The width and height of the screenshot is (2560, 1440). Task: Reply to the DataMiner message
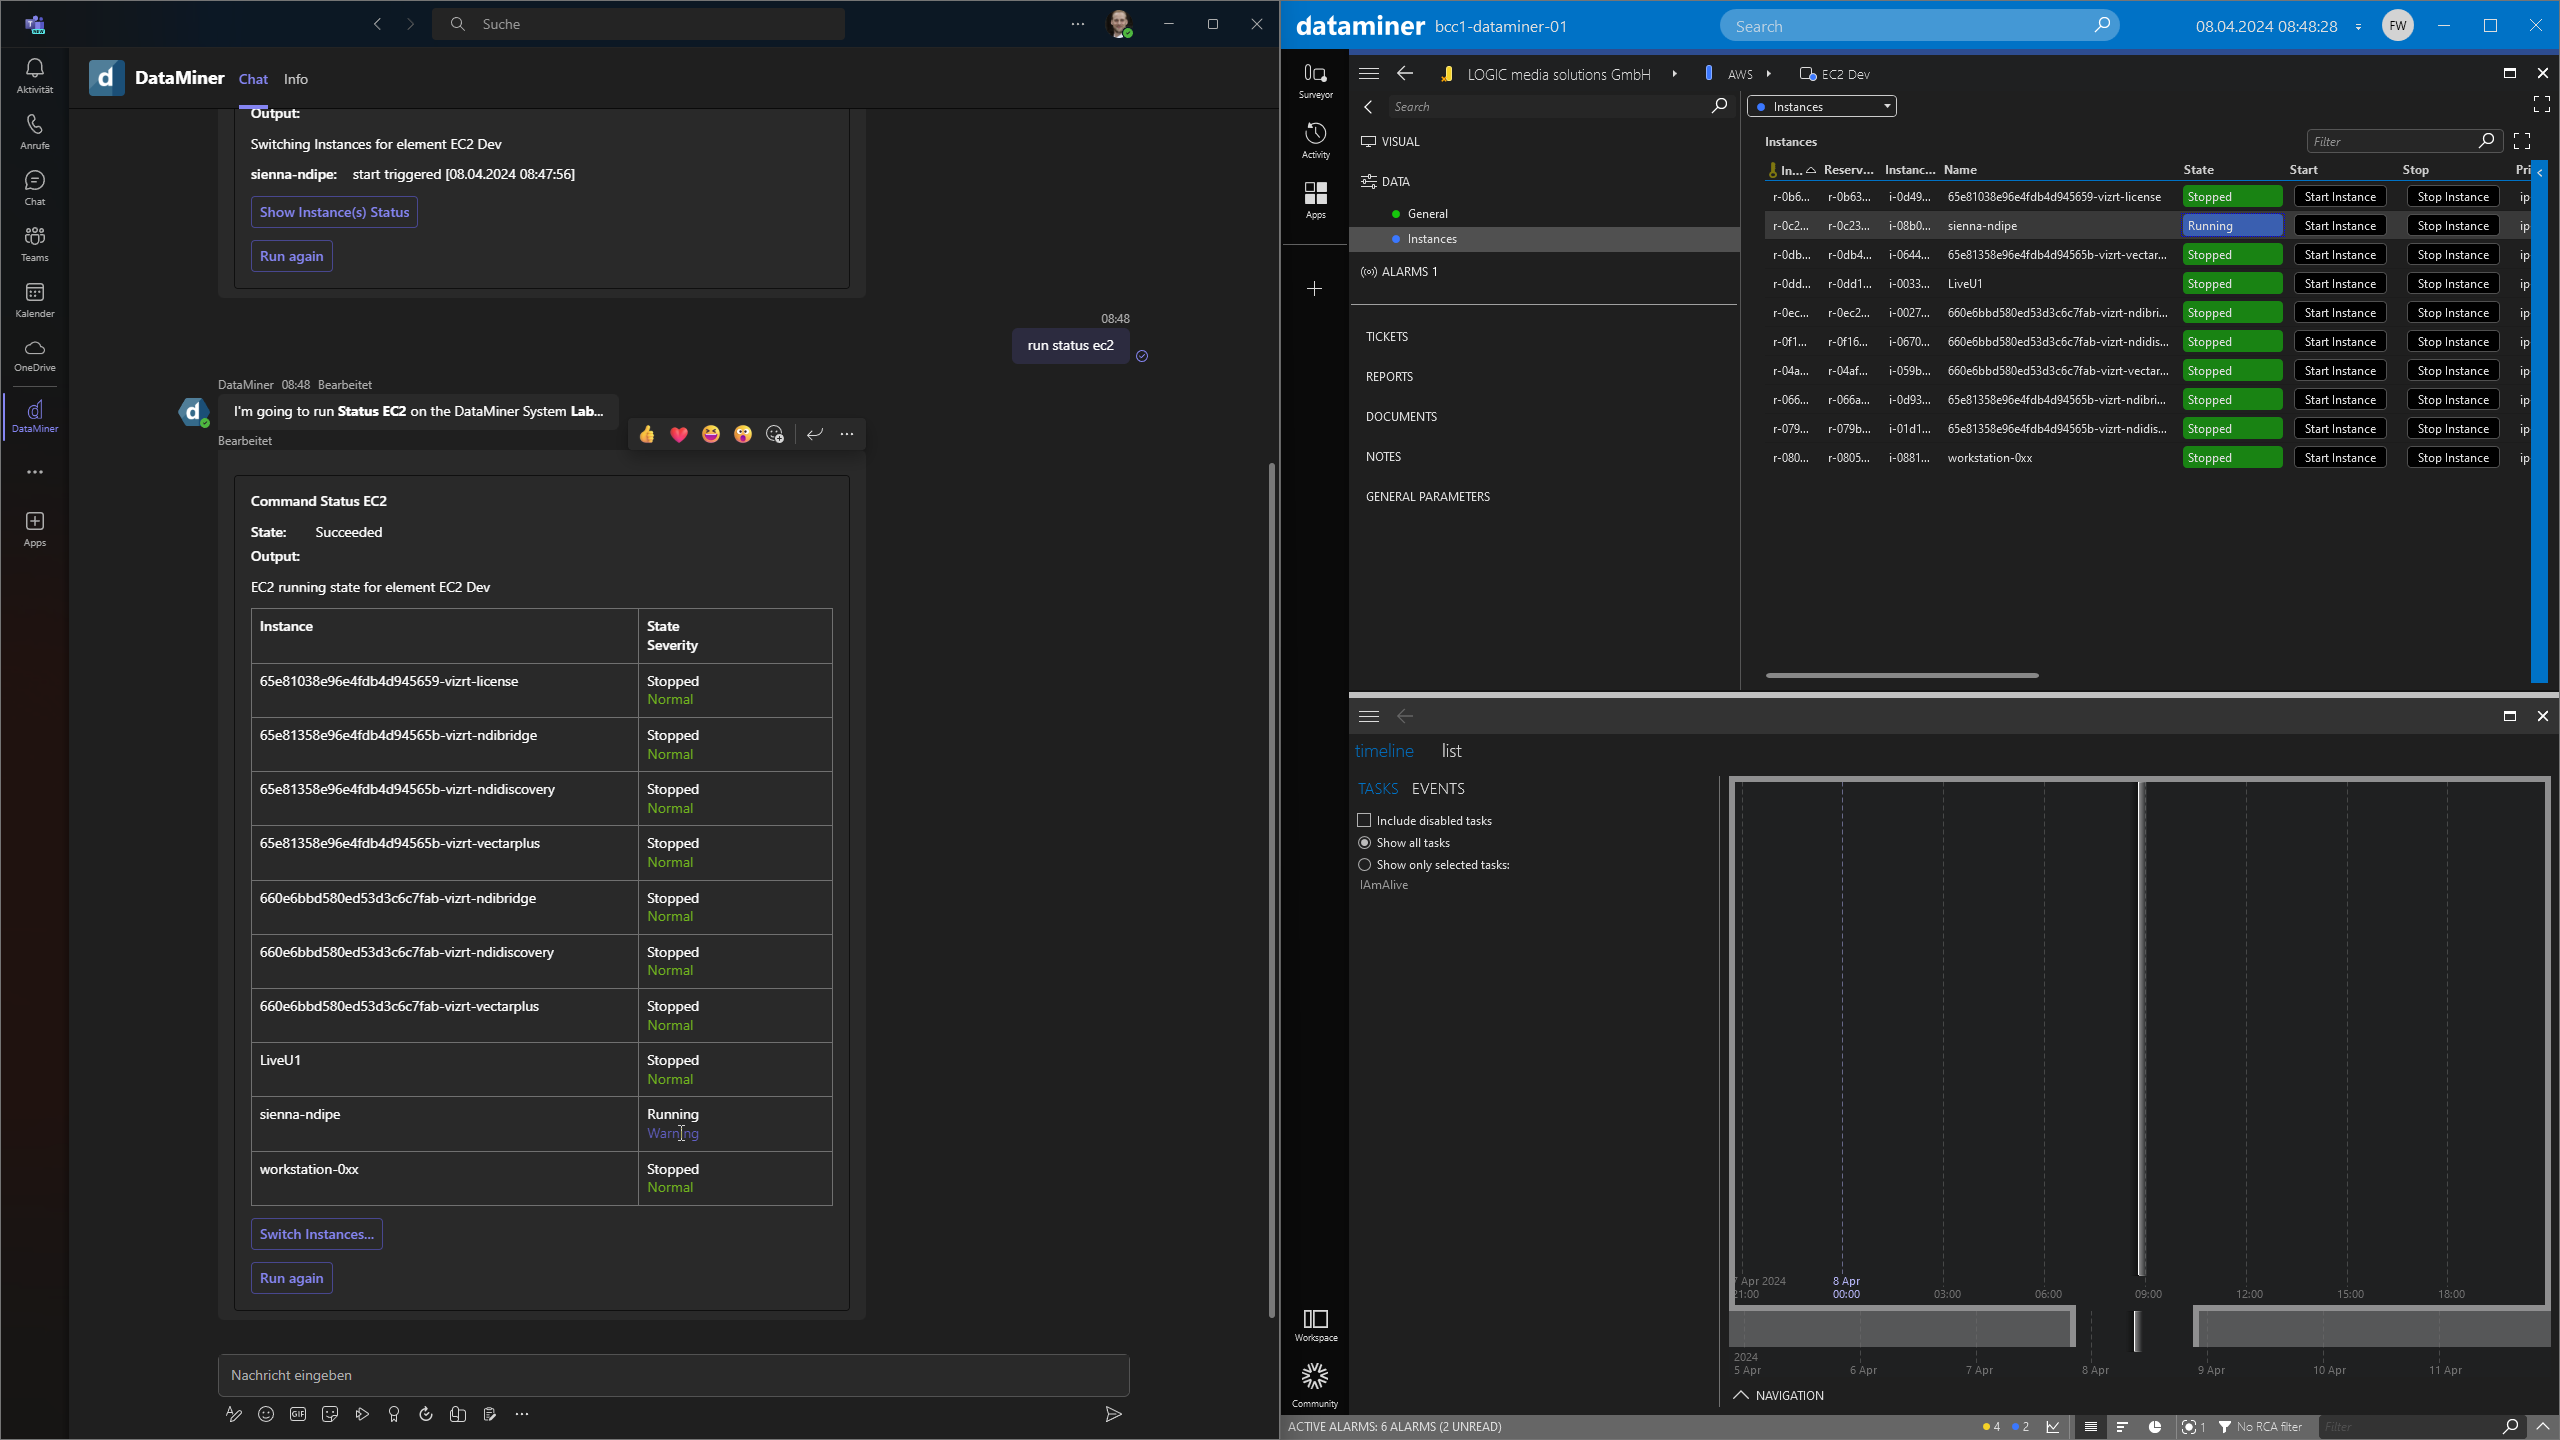coord(815,434)
